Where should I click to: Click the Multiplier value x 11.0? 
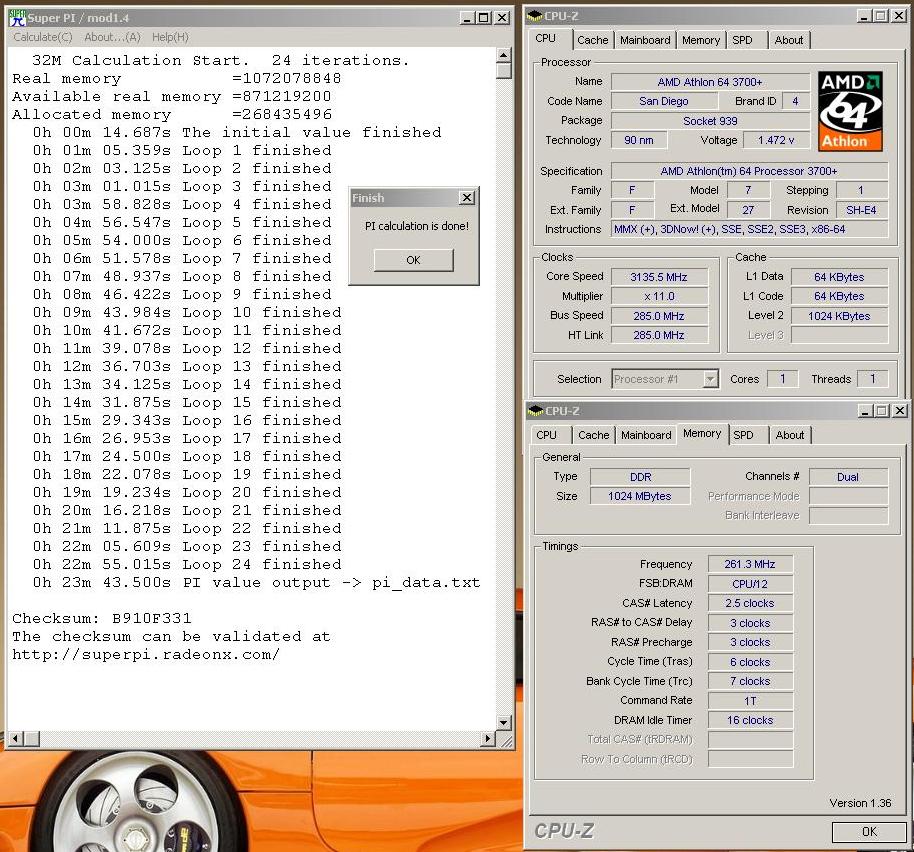click(x=659, y=297)
